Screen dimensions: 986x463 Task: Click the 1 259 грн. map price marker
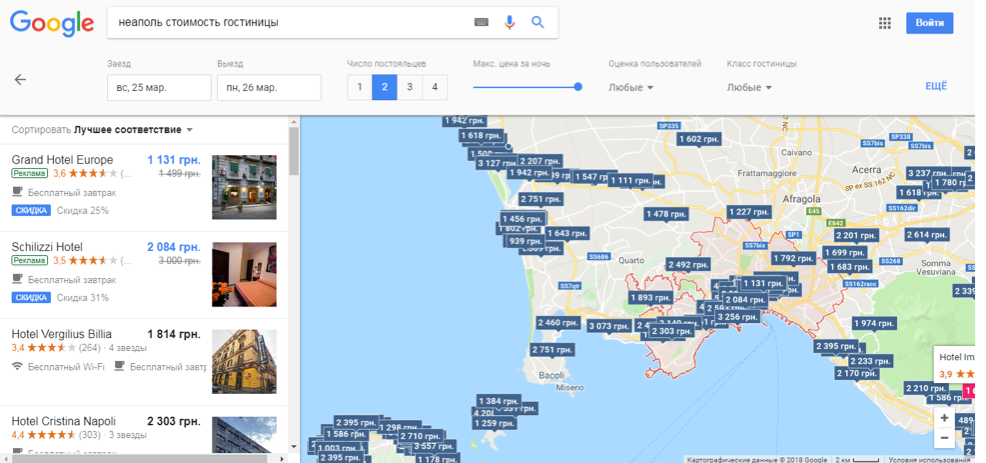[x=494, y=423]
